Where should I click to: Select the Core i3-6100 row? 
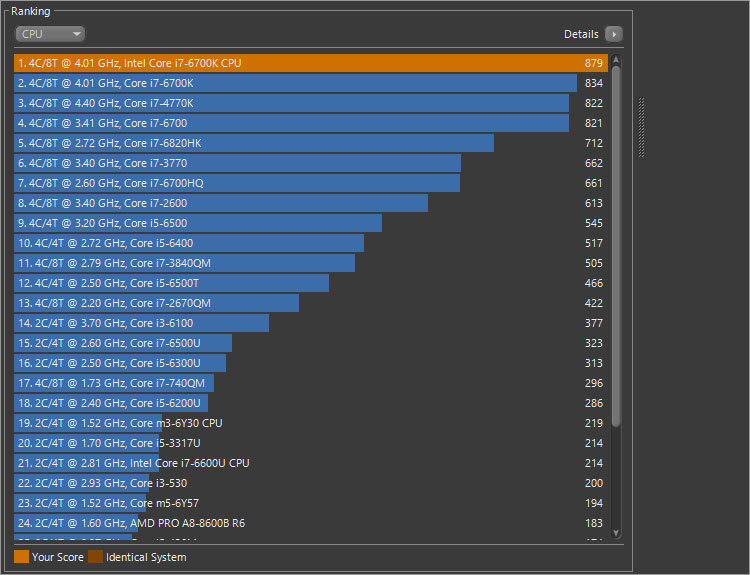tap(311, 323)
